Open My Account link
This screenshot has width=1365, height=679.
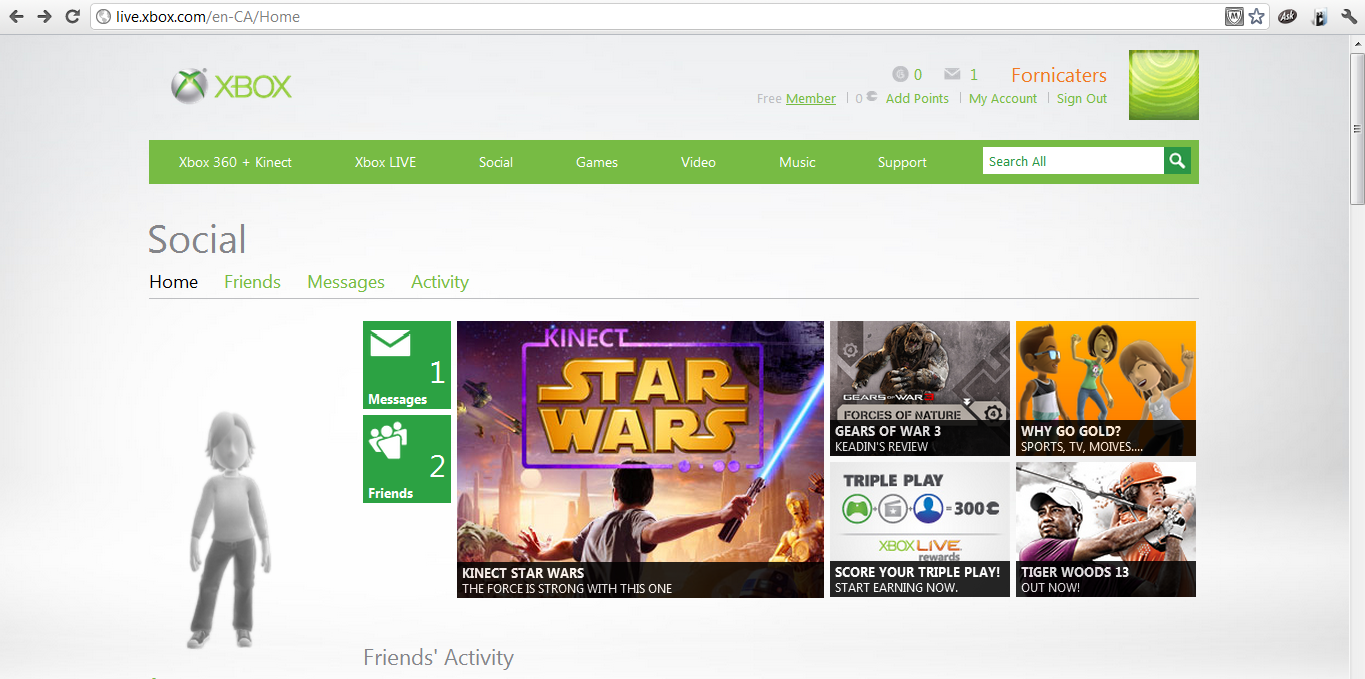click(1003, 98)
